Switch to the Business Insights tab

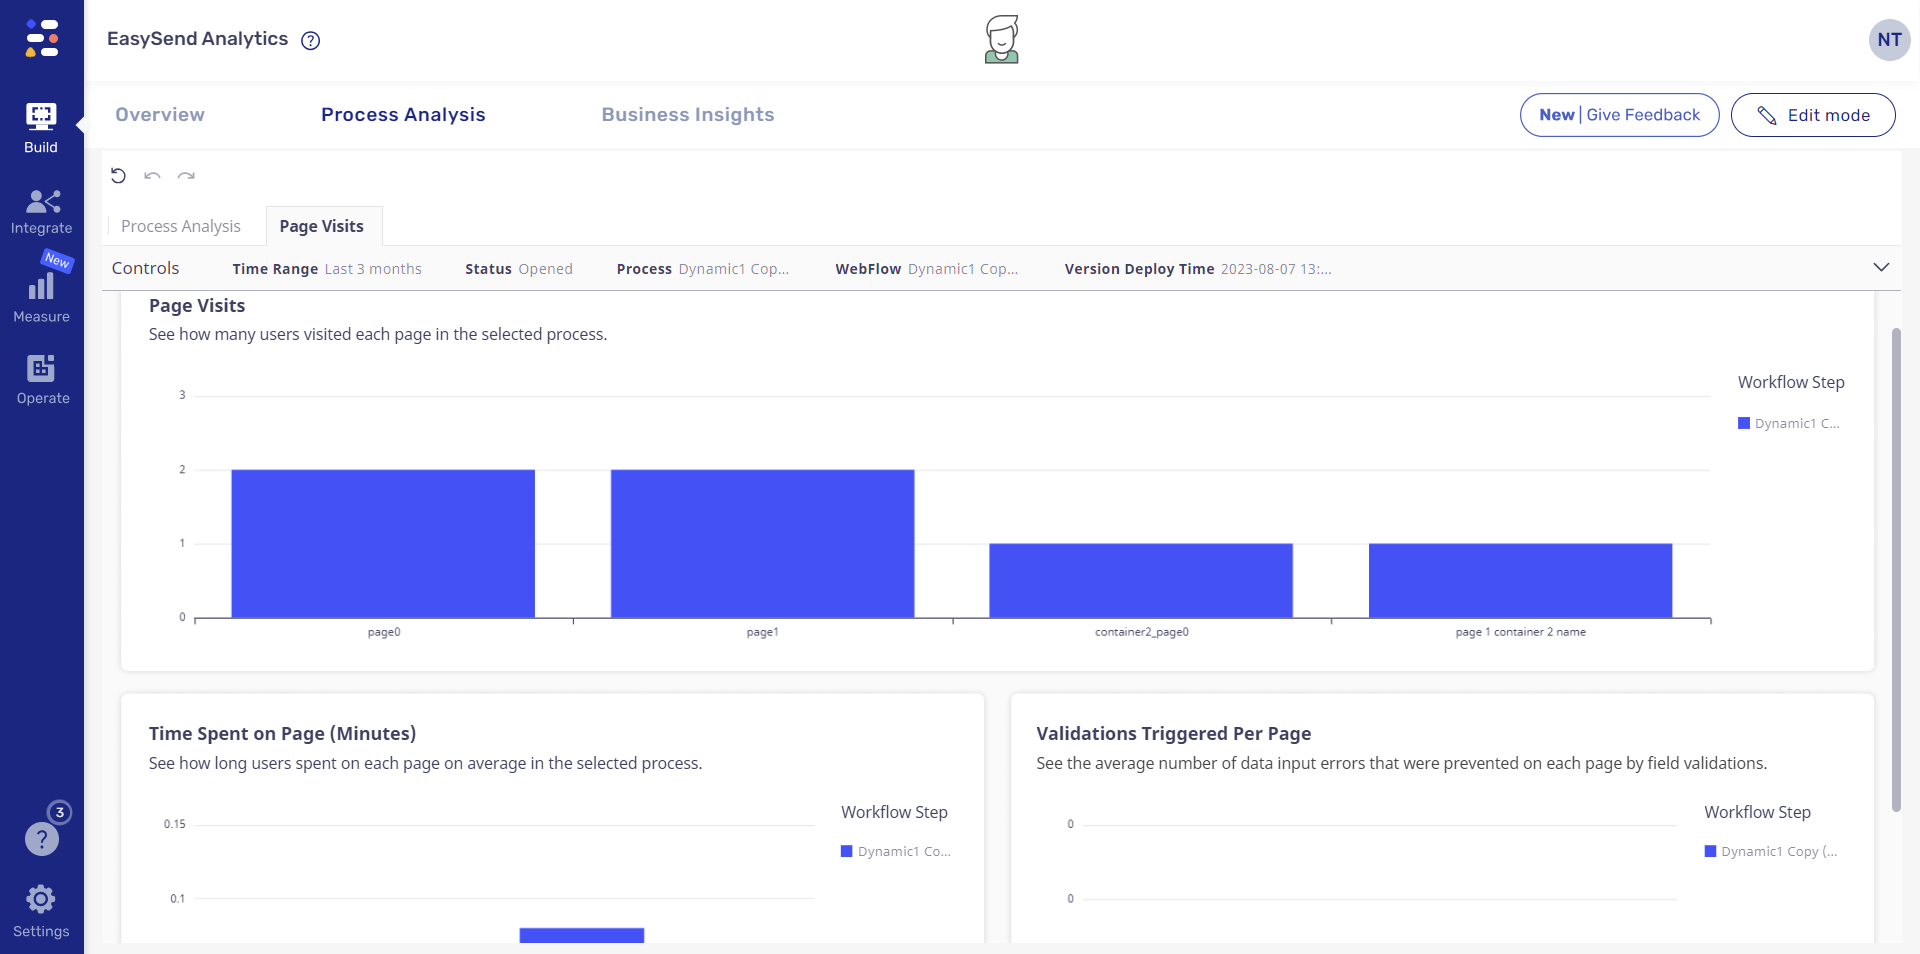(x=688, y=114)
